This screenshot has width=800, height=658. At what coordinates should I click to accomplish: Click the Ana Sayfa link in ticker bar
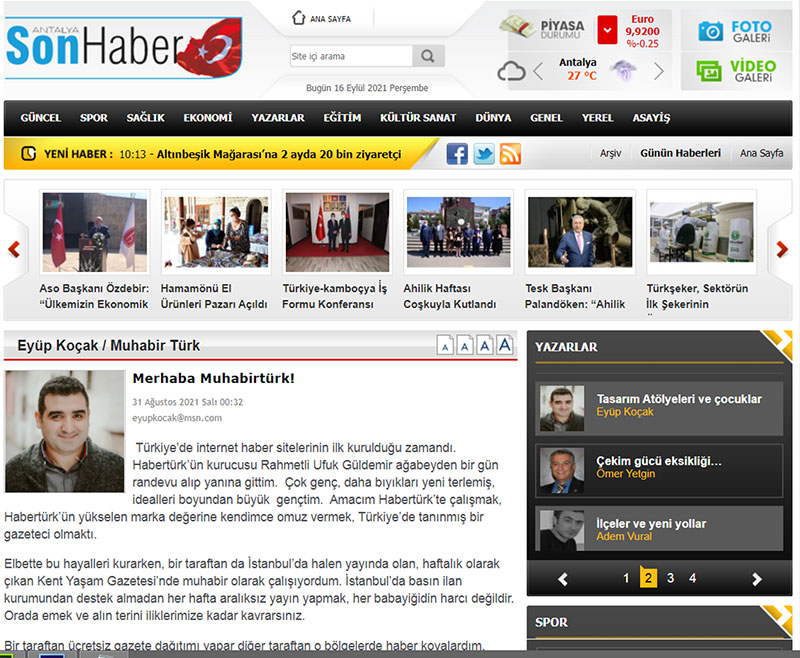click(761, 153)
